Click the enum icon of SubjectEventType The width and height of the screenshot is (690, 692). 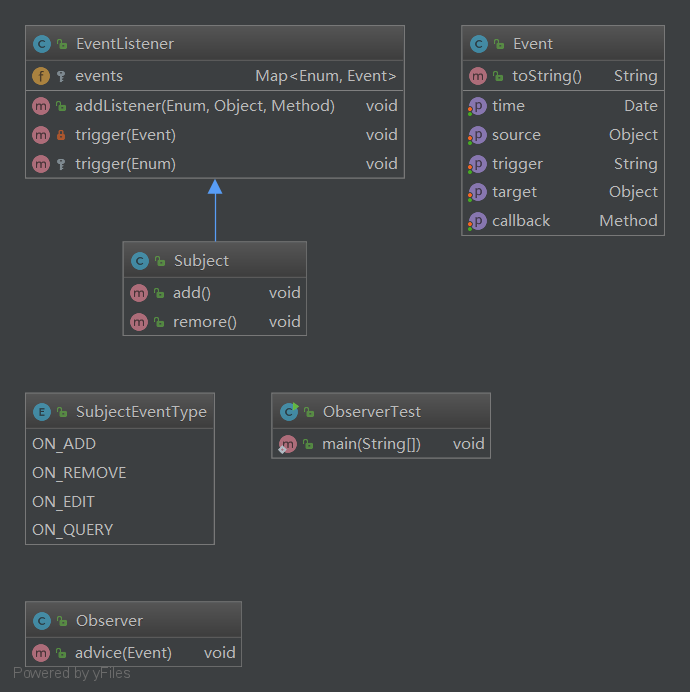[x=41, y=412]
